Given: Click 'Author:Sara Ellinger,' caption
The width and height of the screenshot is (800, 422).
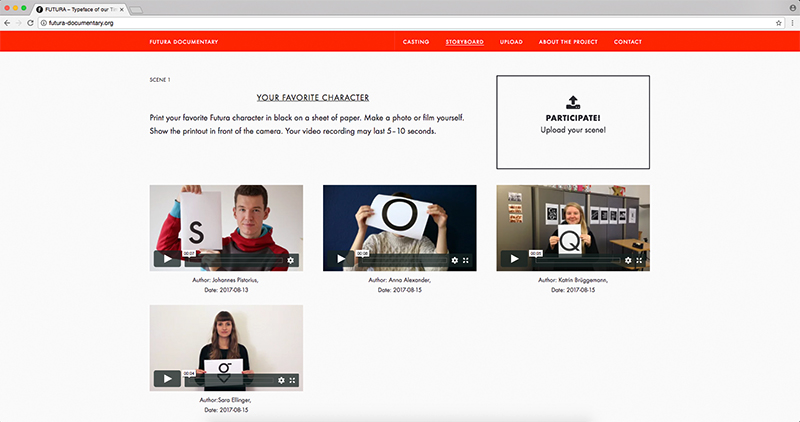Looking at the screenshot, I should 225,400.
